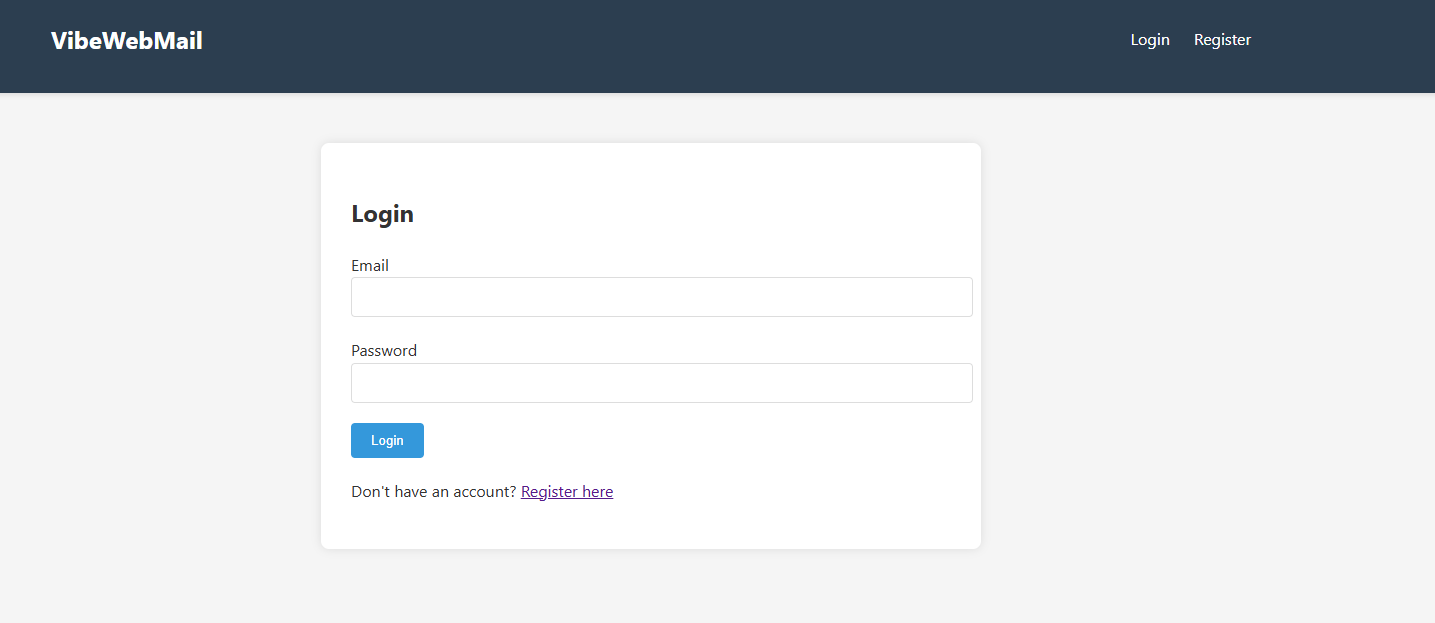The width and height of the screenshot is (1435, 623).
Task: Place cursor in the Email text box
Action: pyautogui.click(x=661, y=297)
